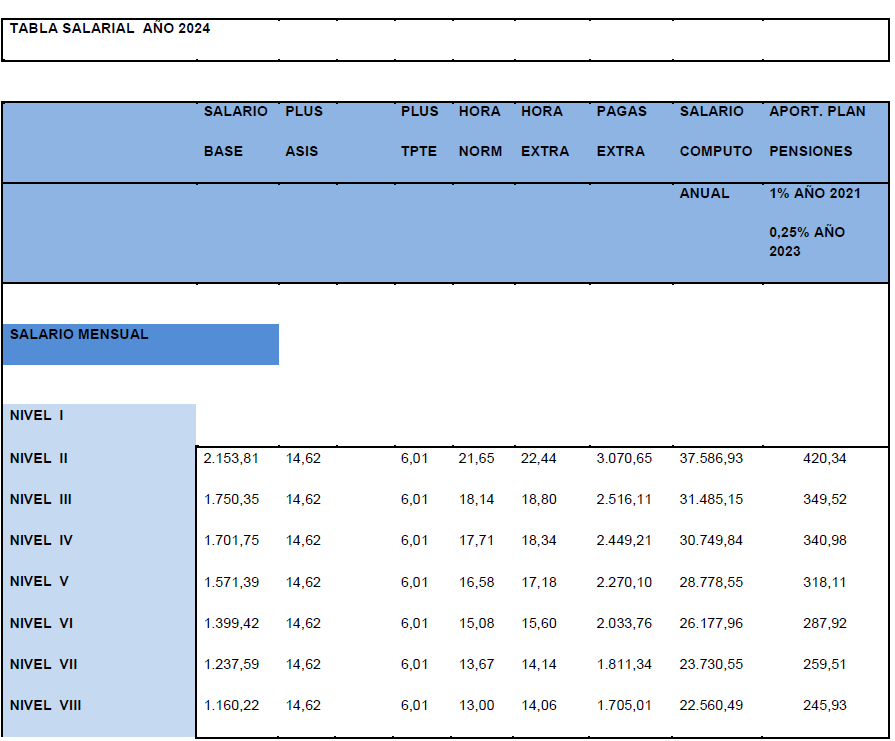Select the 'SALARIO BASE' column header

pyautogui.click(x=235, y=131)
